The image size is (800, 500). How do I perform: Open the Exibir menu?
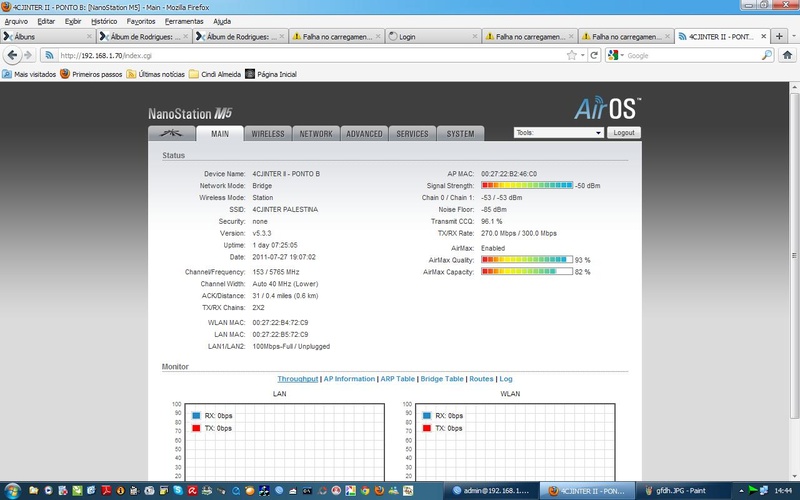click(x=73, y=21)
